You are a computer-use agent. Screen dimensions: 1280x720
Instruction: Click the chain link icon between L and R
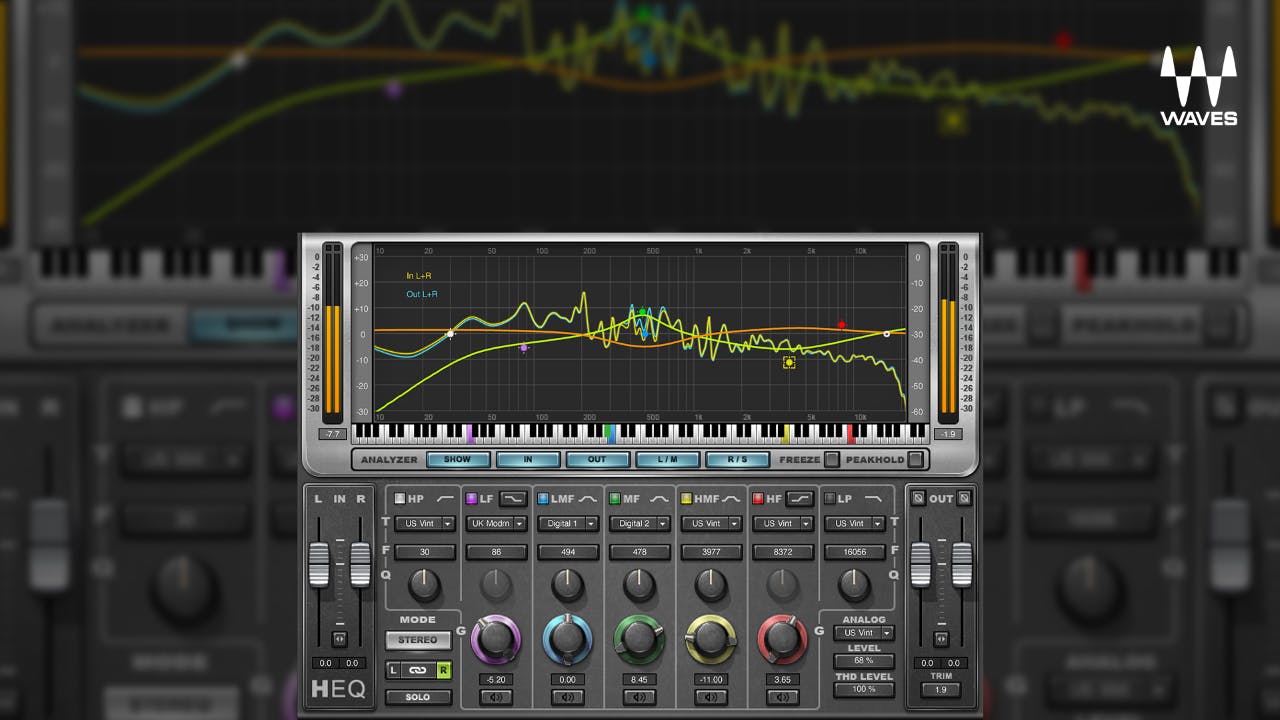418,670
